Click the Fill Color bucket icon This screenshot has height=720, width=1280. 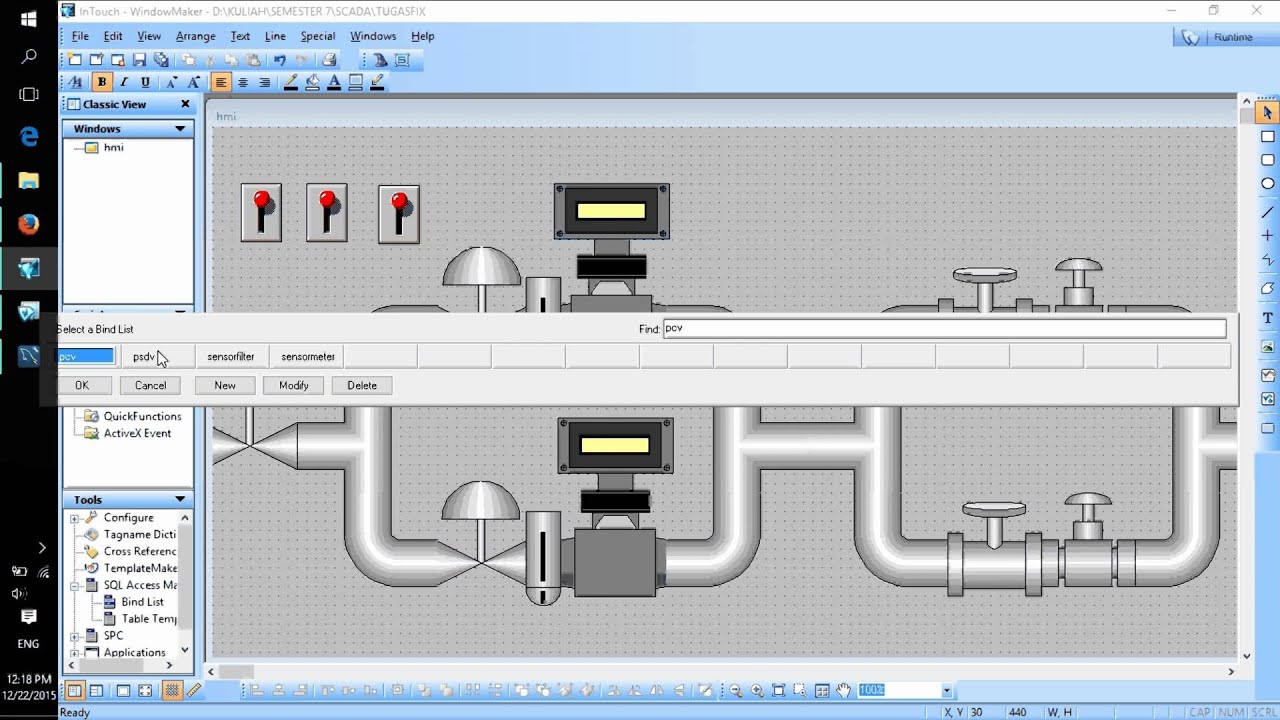tap(313, 82)
